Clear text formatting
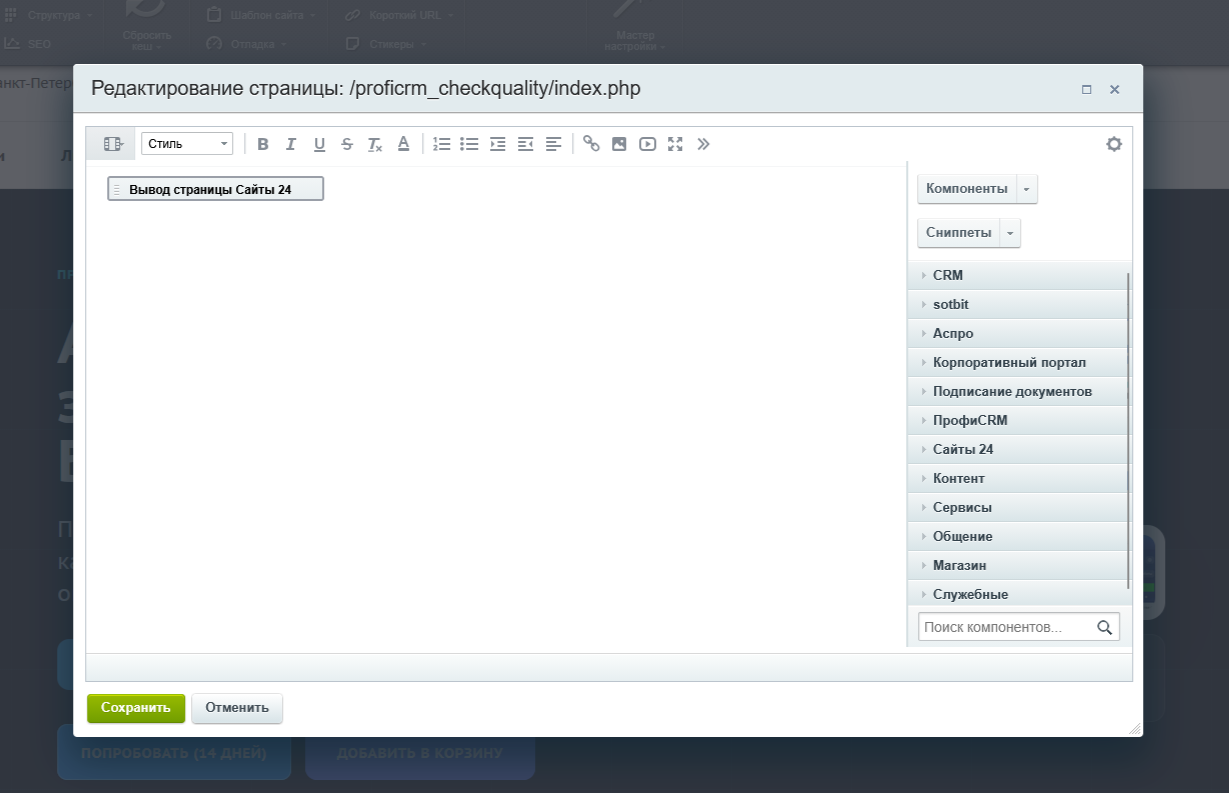The height and width of the screenshot is (793, 1229). [375, 144]
